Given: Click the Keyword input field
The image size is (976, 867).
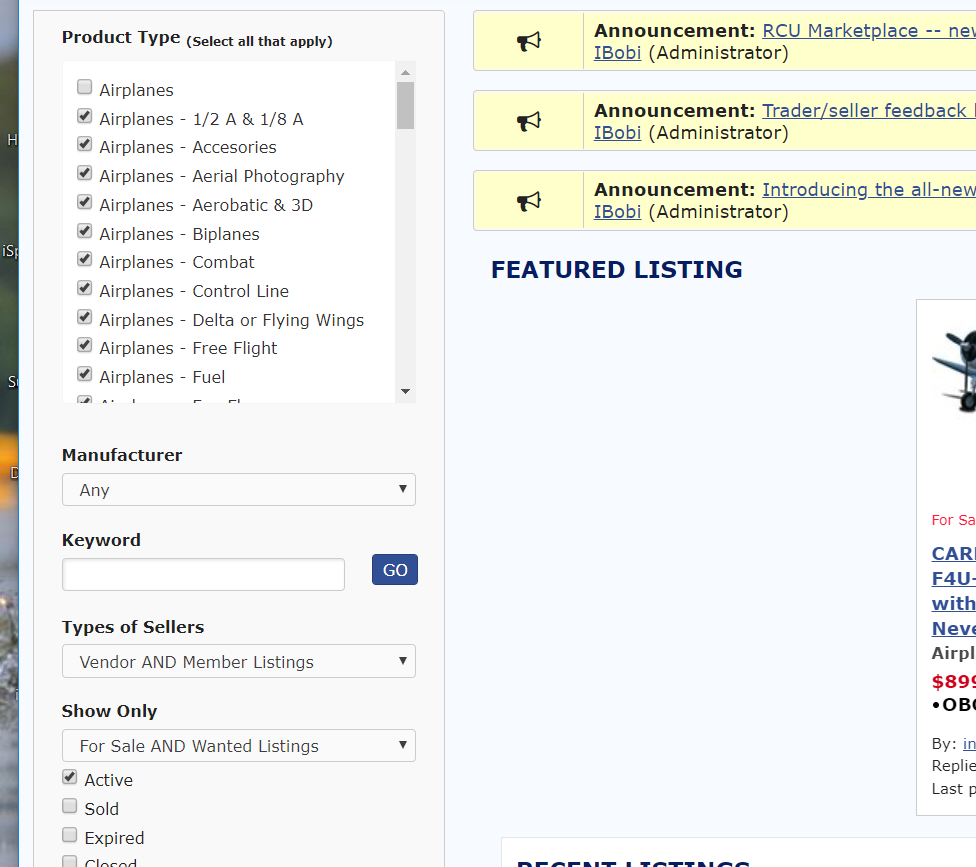Looking at the screenshot, I should point(203,574).
